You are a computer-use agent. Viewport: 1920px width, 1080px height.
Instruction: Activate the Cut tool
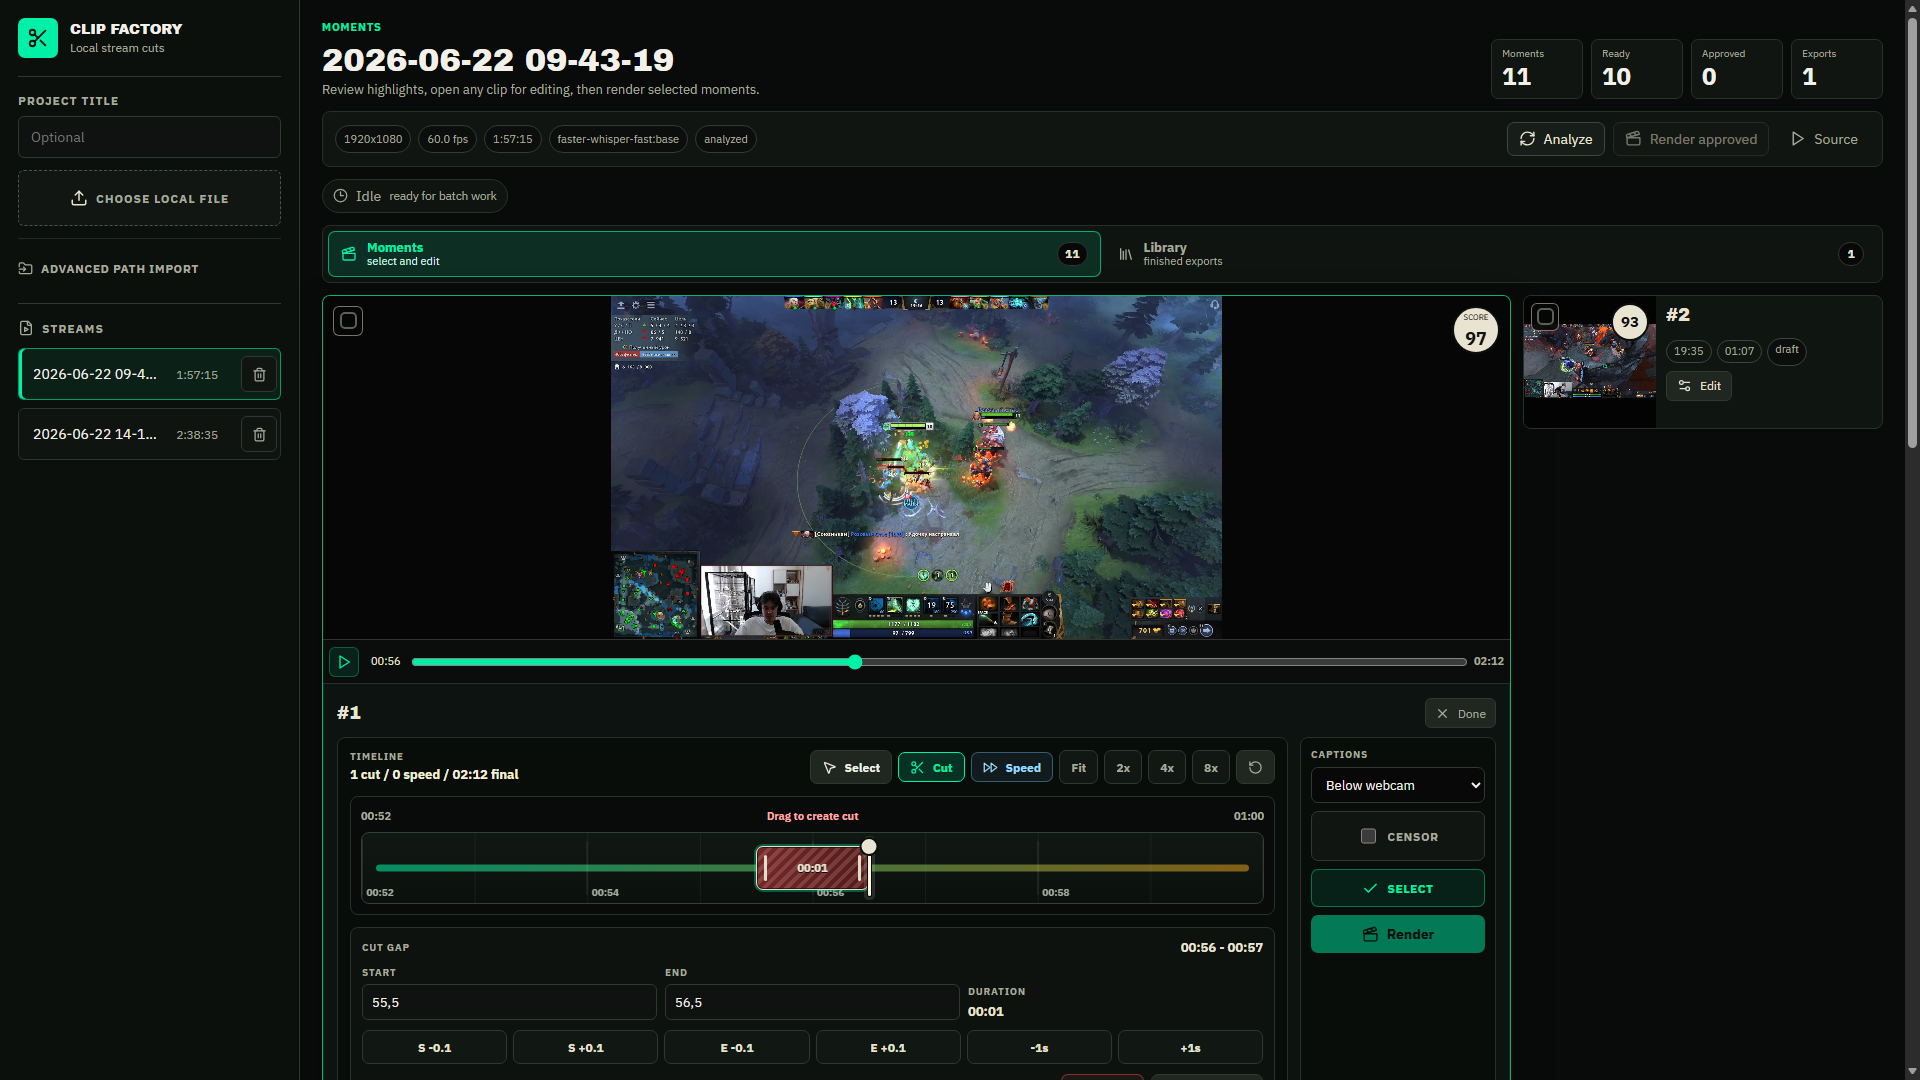[931, 768]
